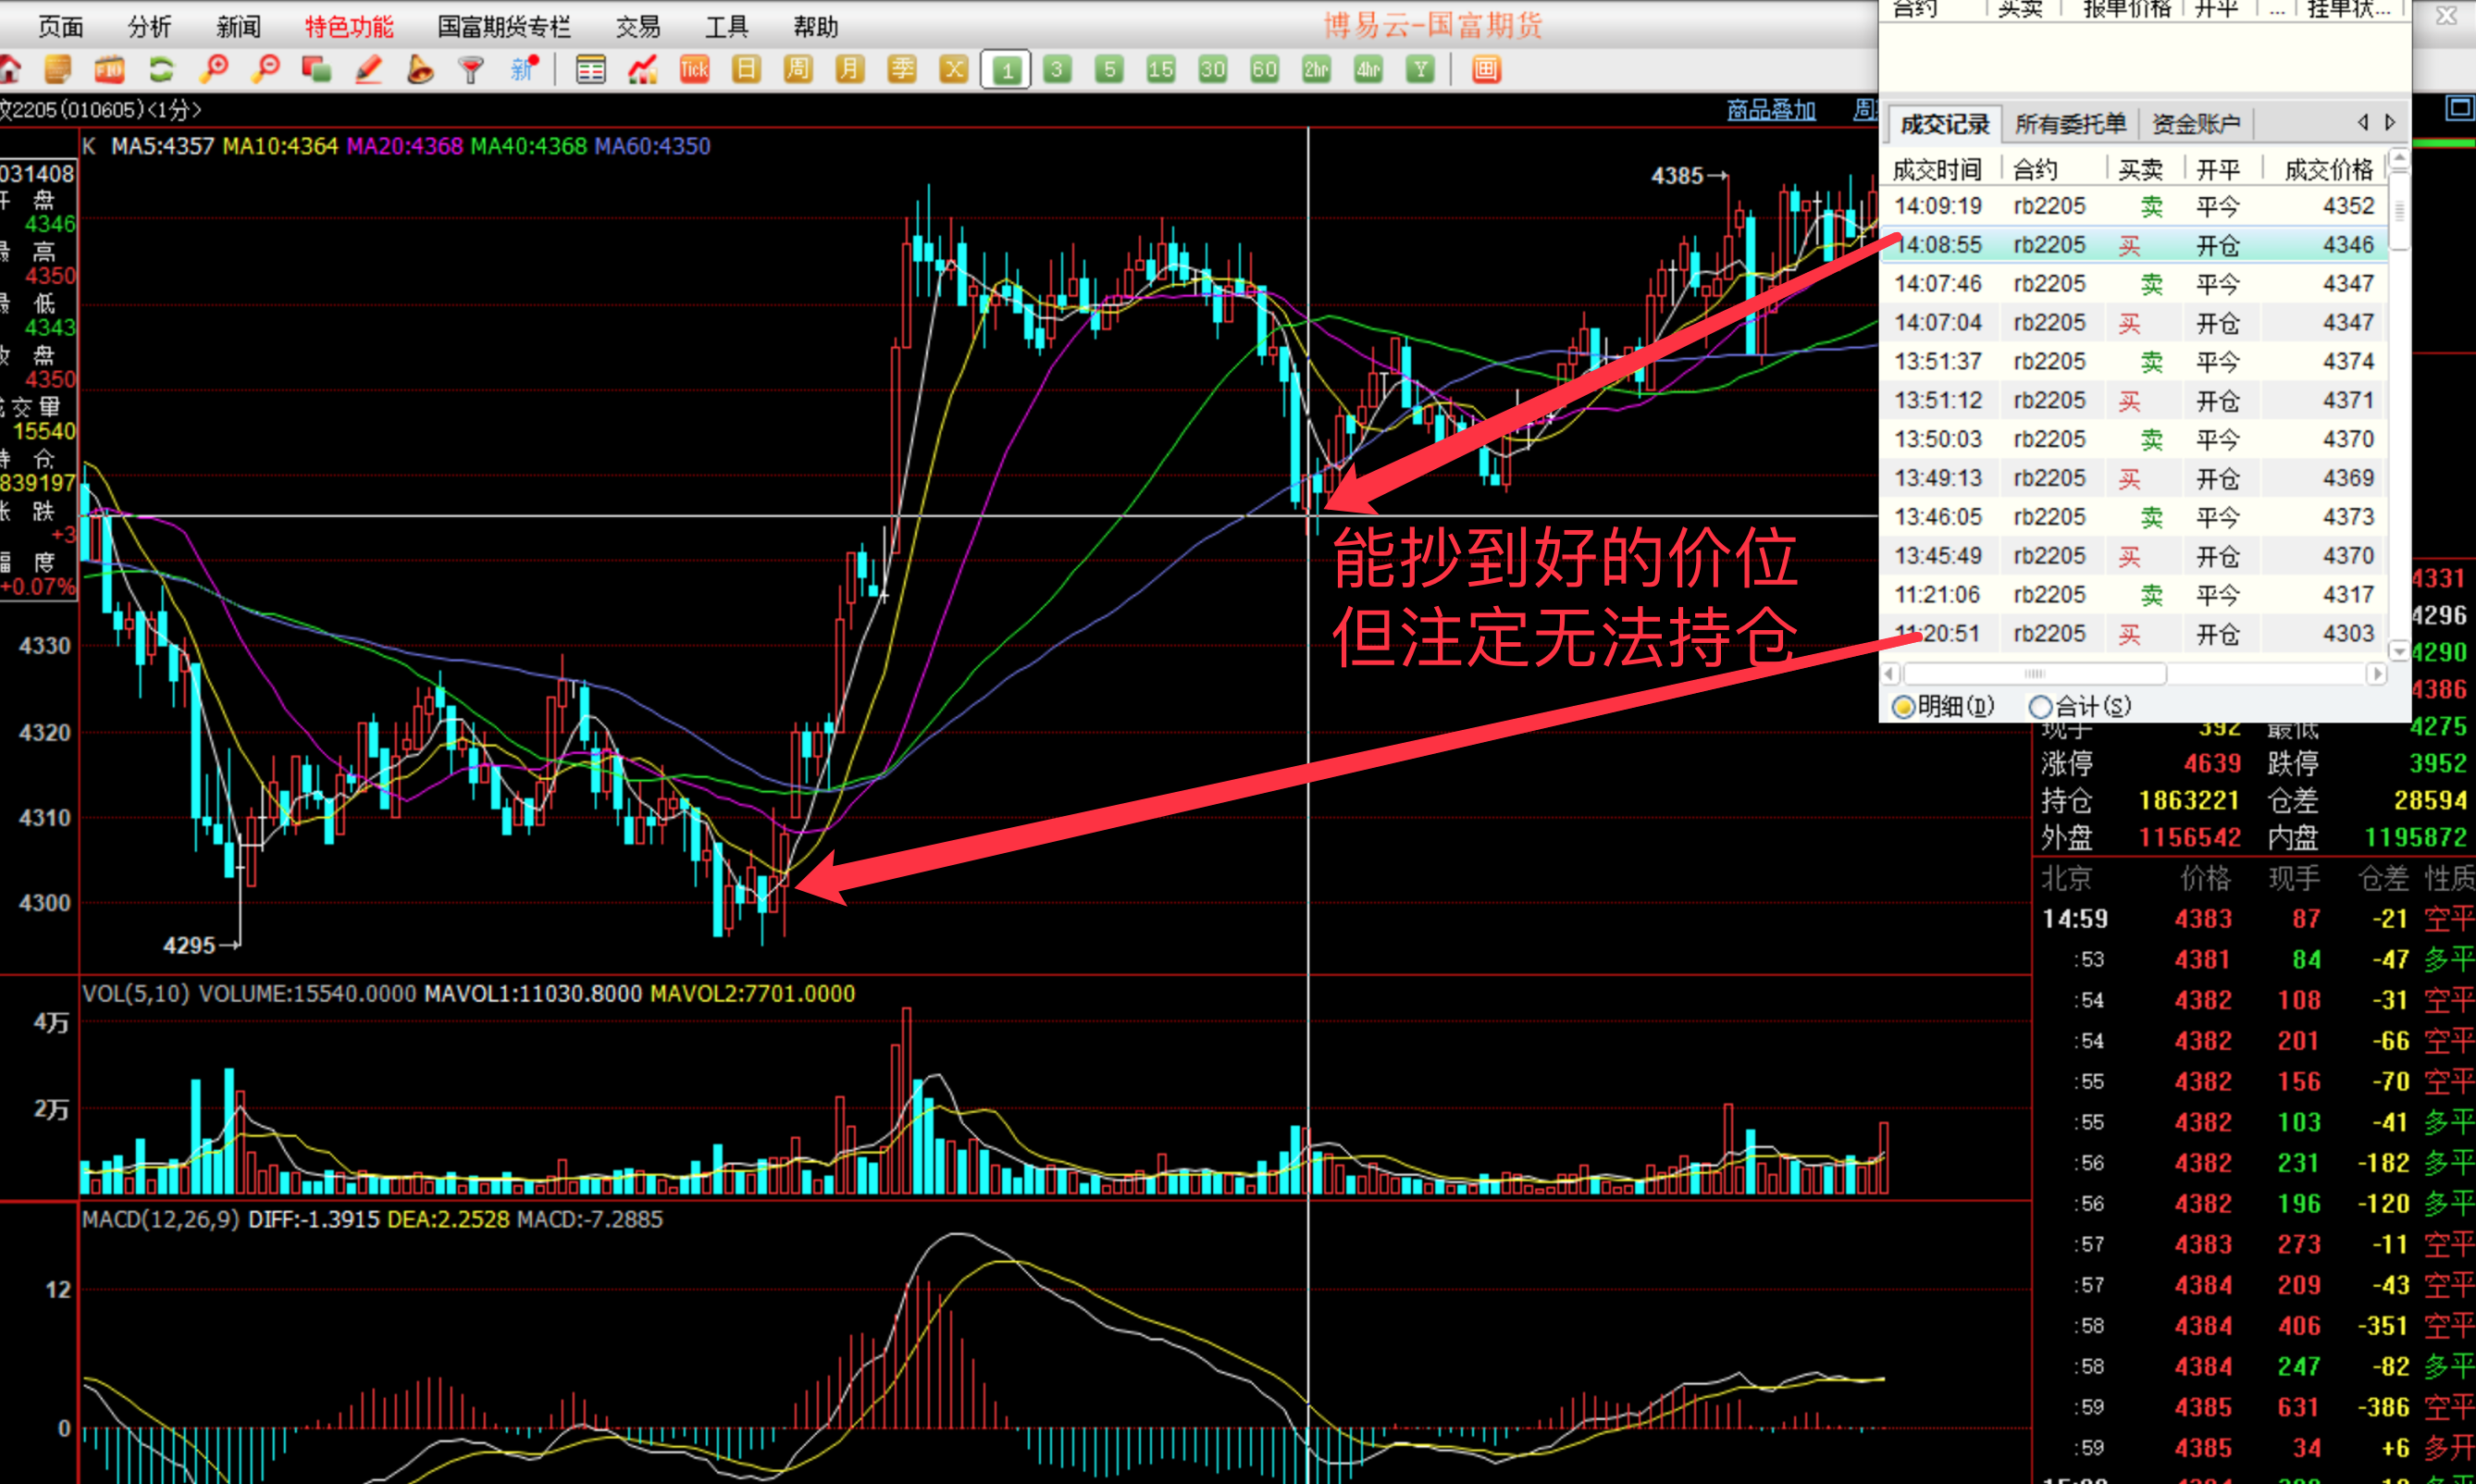
Task: Switch to Tick chart view
Action: [694, 69]
